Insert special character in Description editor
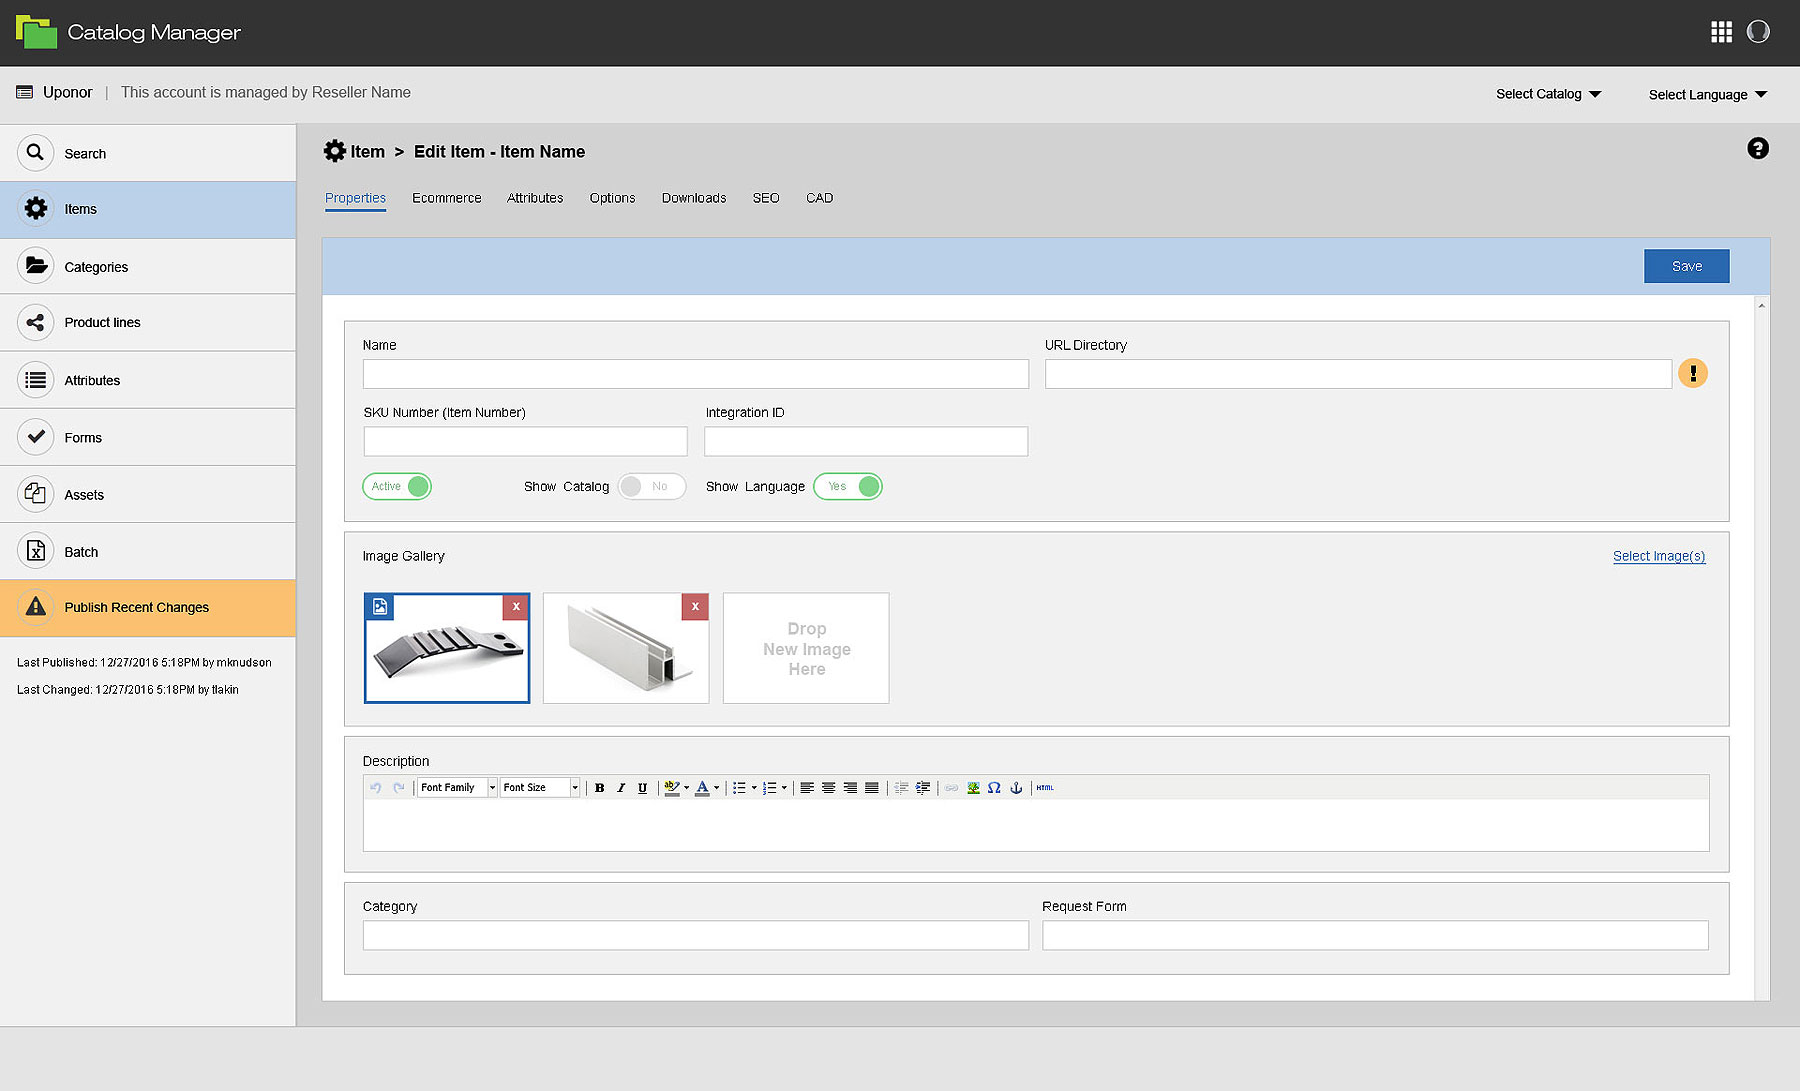 tap(994, 787)
